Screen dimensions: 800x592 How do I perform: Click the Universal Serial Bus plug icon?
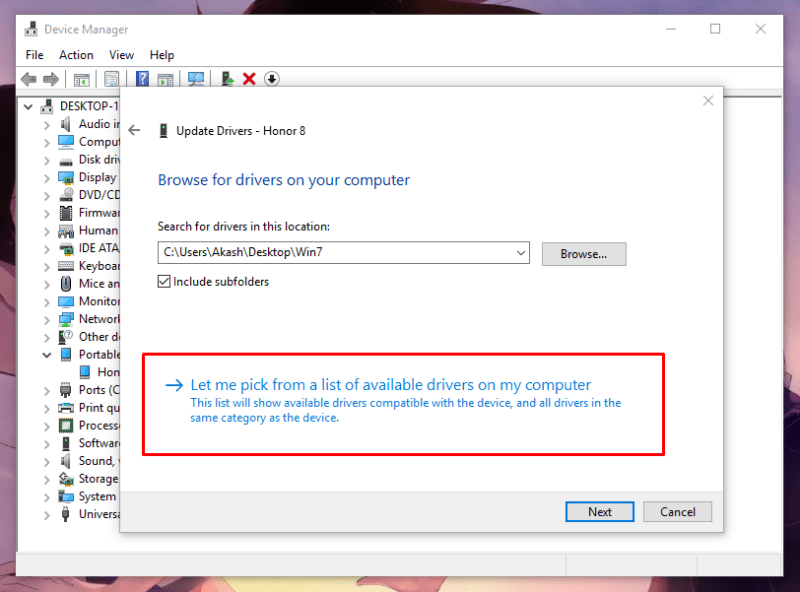[65, 514]
